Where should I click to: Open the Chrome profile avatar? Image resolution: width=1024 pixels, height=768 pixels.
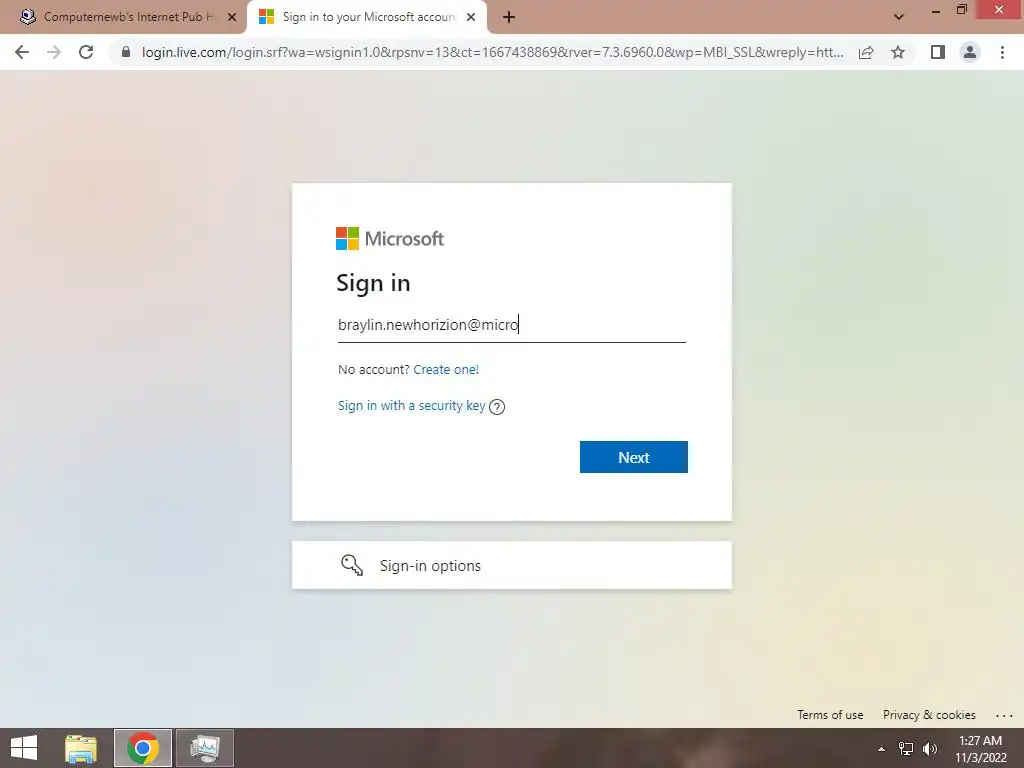click(x=970, y=52)
